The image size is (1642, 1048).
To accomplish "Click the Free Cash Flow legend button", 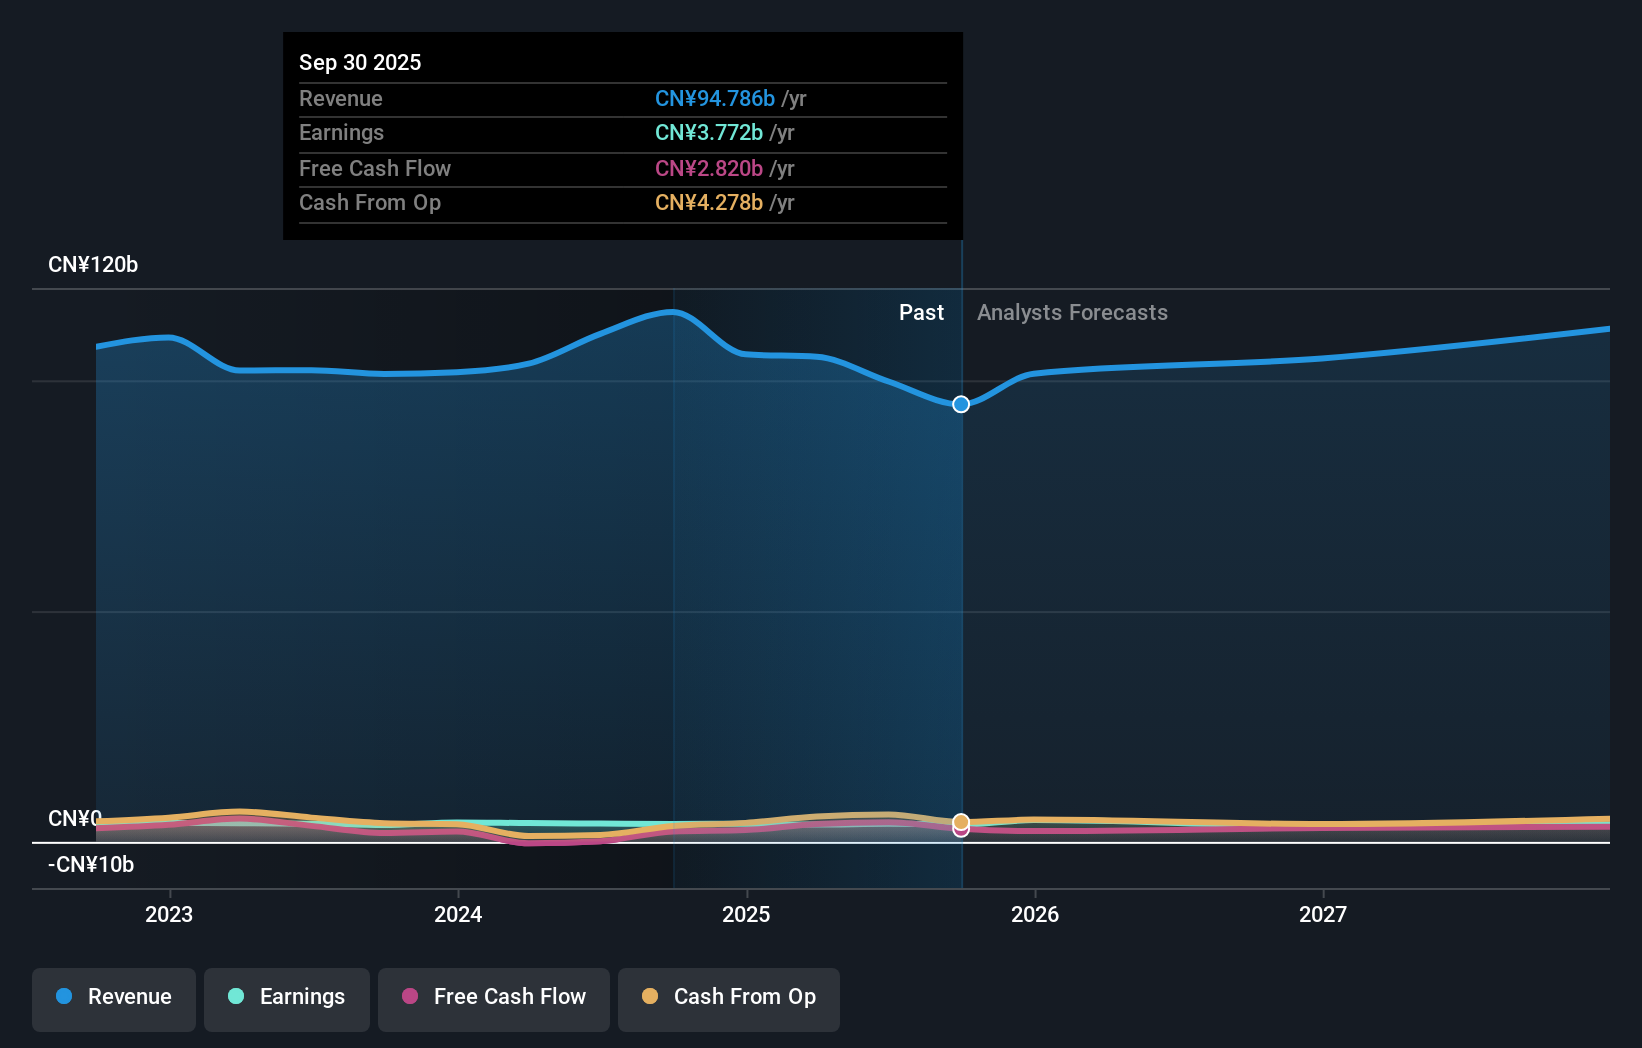I will [x=493, y=998].
